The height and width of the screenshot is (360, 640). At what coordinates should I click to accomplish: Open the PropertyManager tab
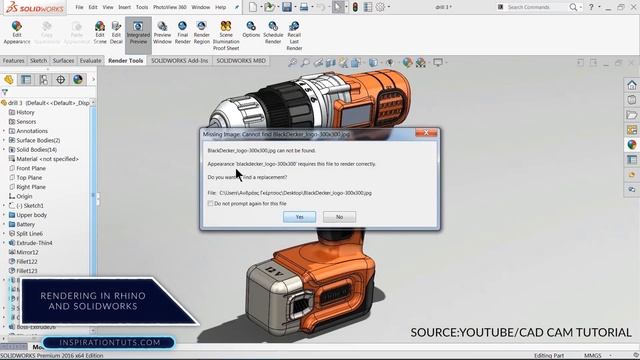26,80
